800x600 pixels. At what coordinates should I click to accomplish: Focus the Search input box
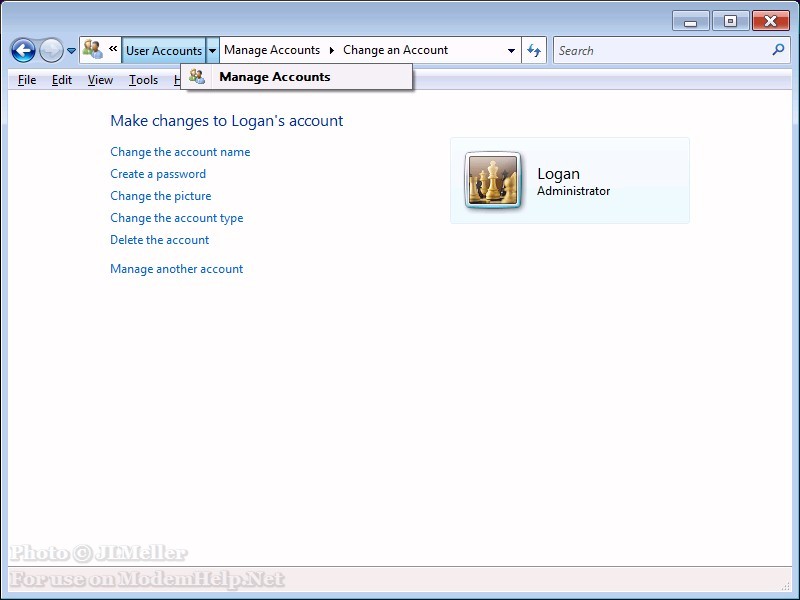click(x=662, y=51)
